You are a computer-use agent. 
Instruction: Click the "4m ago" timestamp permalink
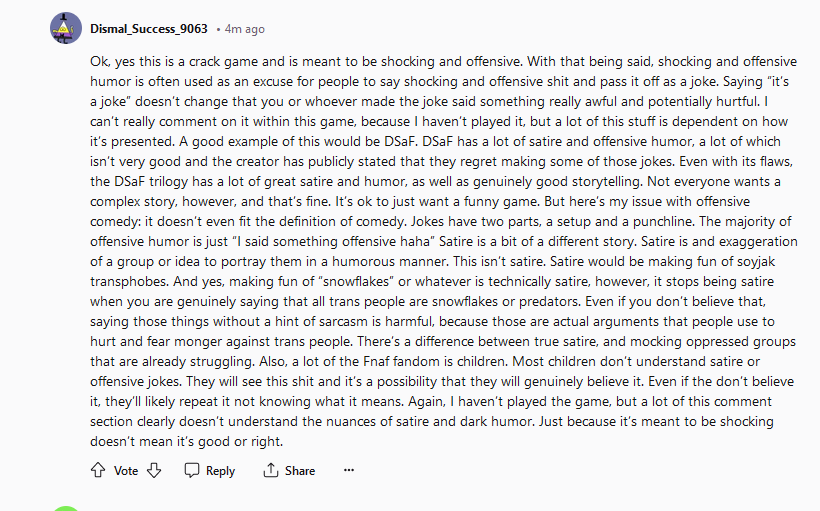pyautogui.click(x=245, y=29)
